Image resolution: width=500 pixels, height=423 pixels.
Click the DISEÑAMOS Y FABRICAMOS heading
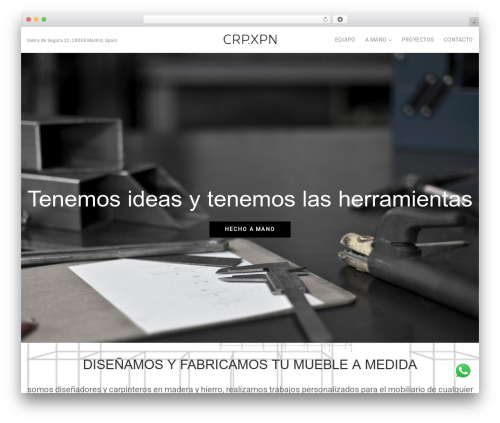point(250,365)
